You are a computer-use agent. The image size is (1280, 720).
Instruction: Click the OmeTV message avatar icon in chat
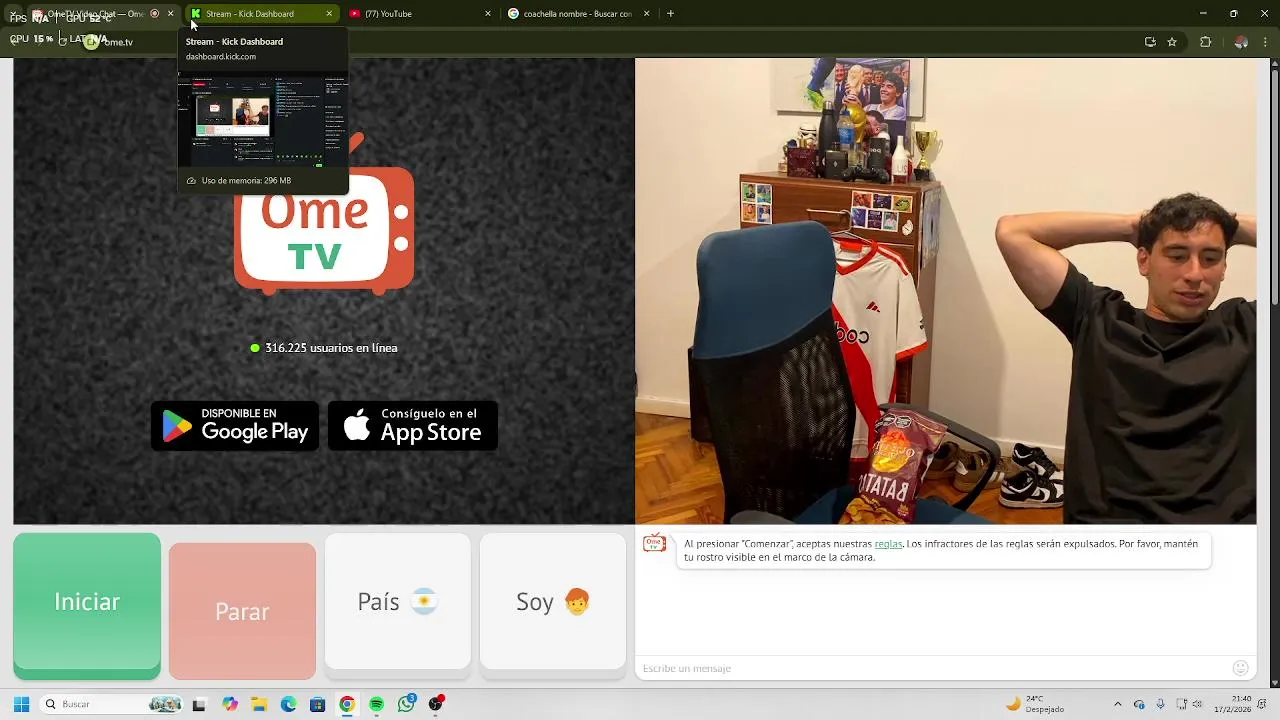point(654,544)
